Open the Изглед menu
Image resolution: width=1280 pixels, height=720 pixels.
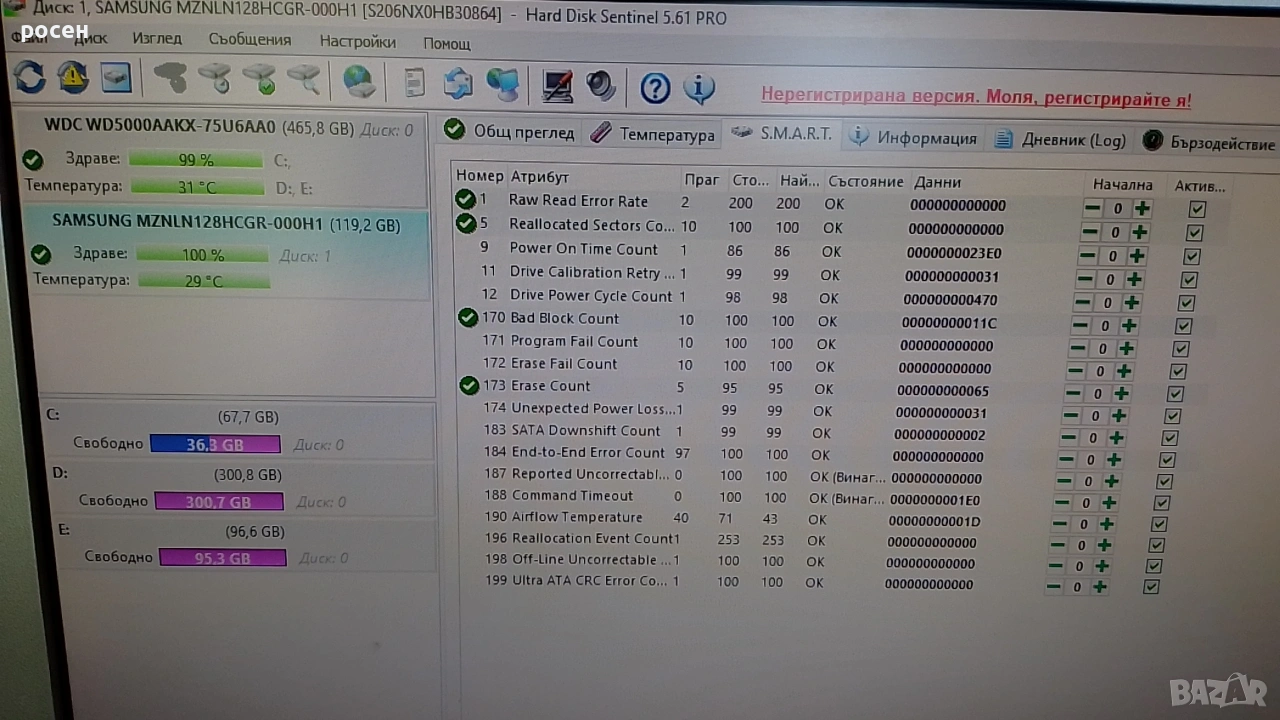click(157, 38)
